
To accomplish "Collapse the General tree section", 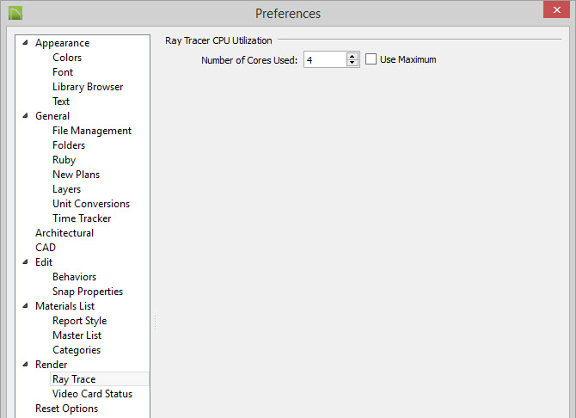I will [25, 116].
